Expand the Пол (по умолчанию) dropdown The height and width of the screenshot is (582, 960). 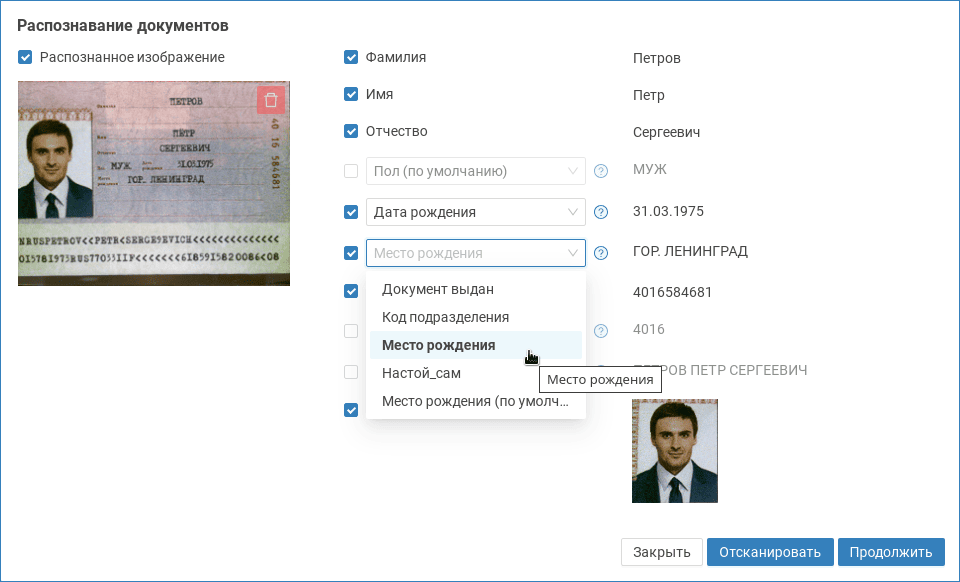(x=475, y=171)
